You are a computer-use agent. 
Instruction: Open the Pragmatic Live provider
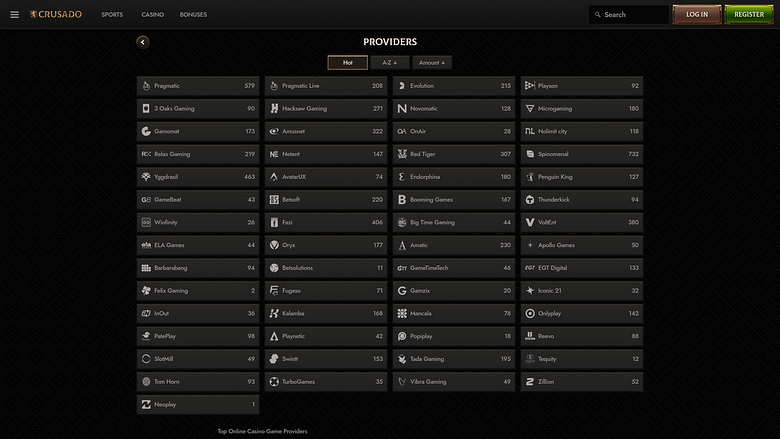[326, 86]
